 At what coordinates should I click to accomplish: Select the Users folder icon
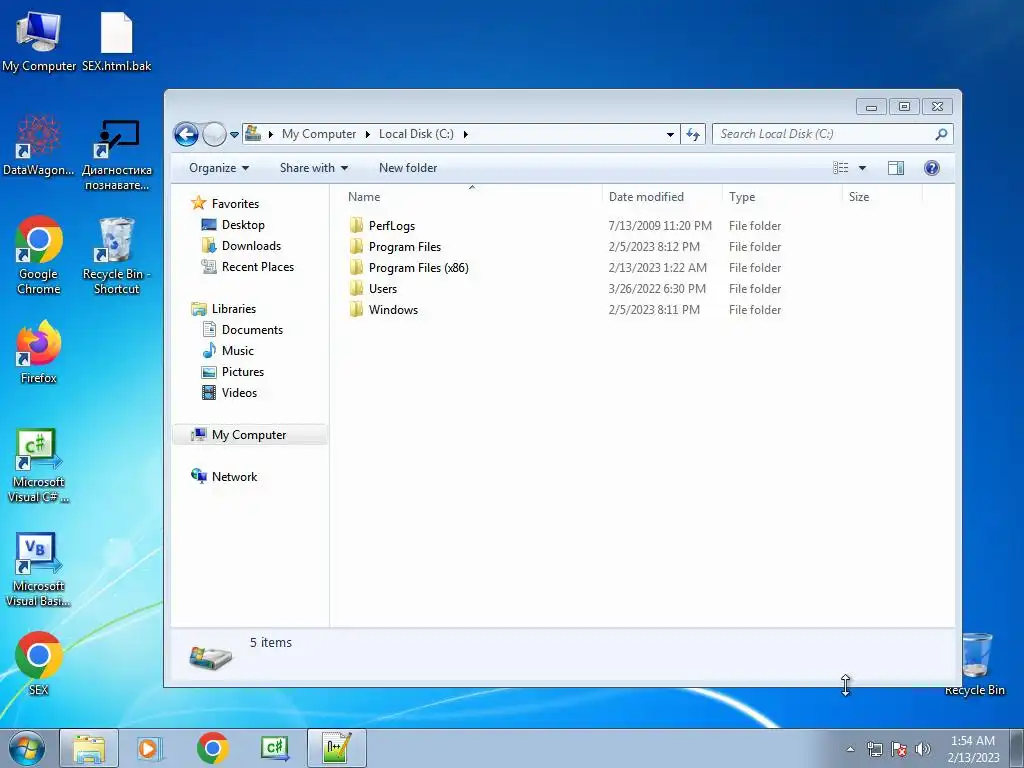pos(357,289)
